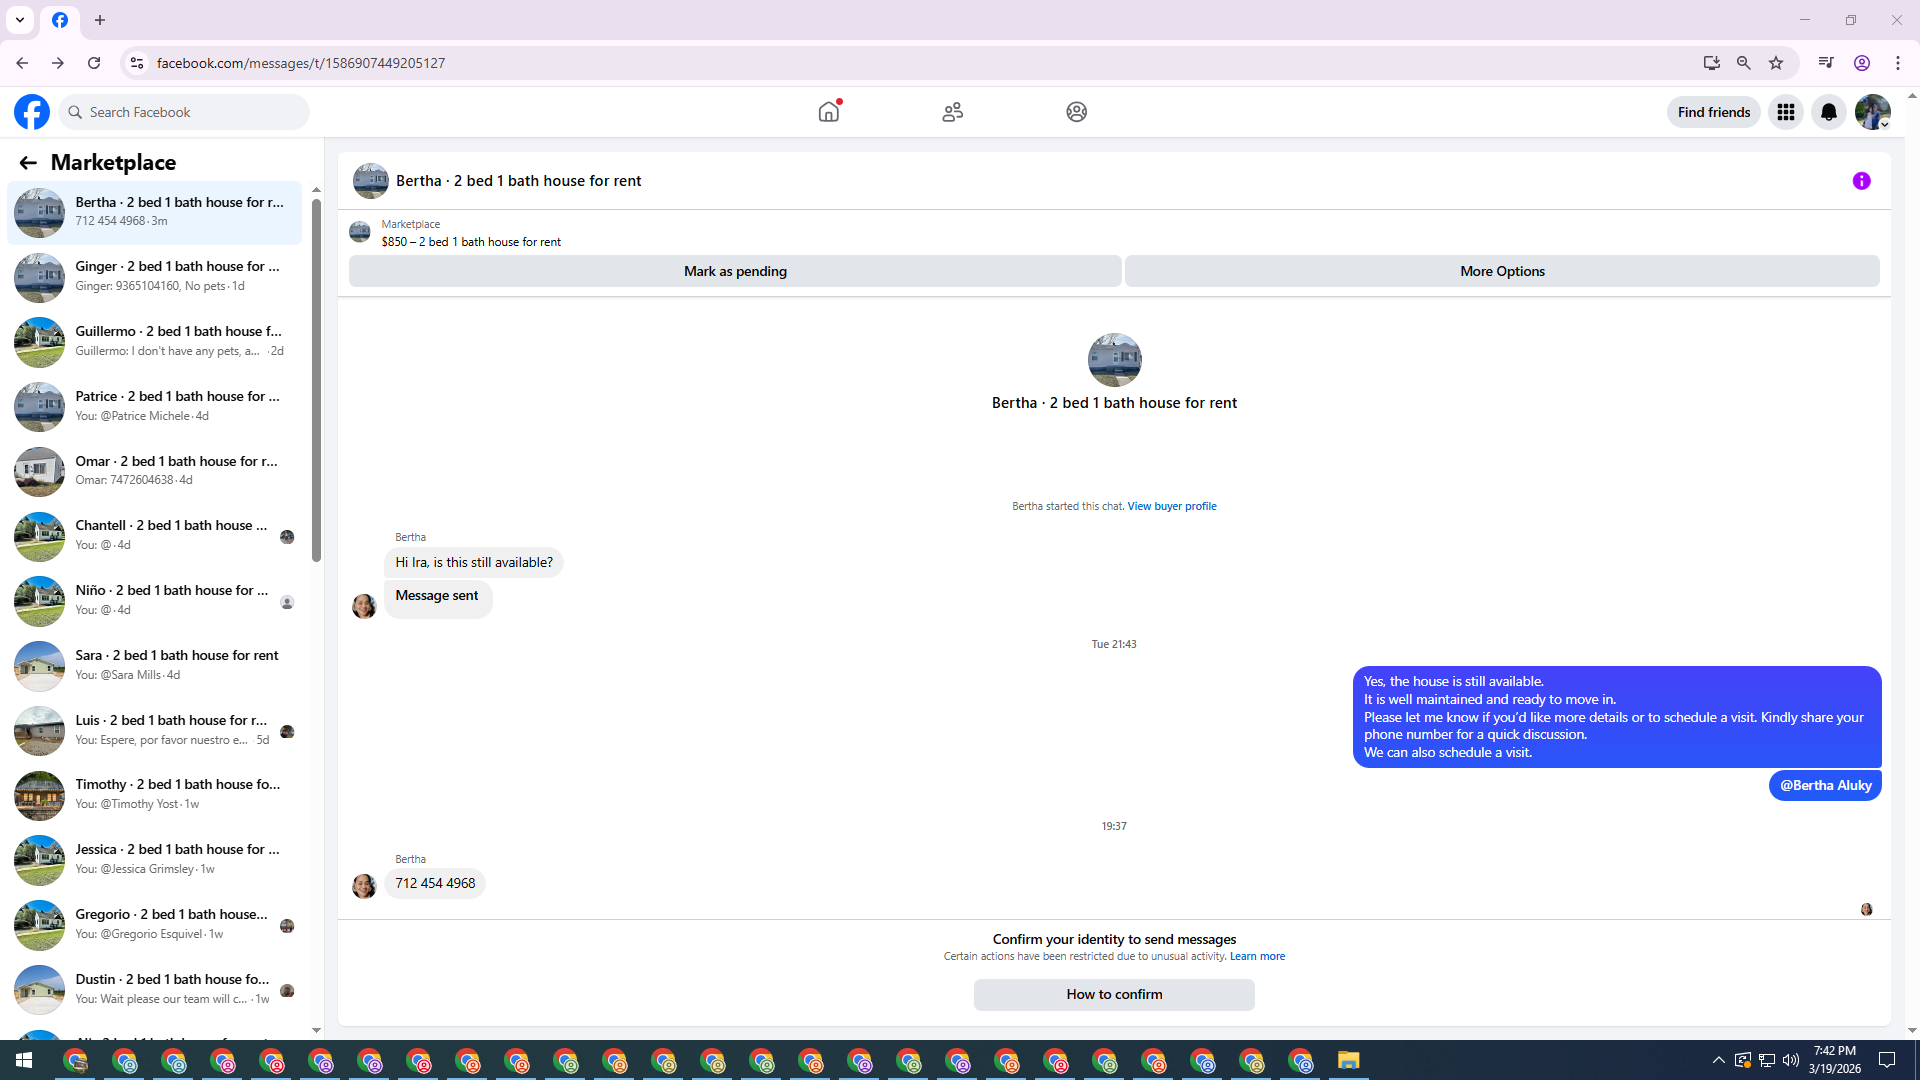Click the Marketplace back arrow
The image size is (1920, 1080).
(28, 163)
